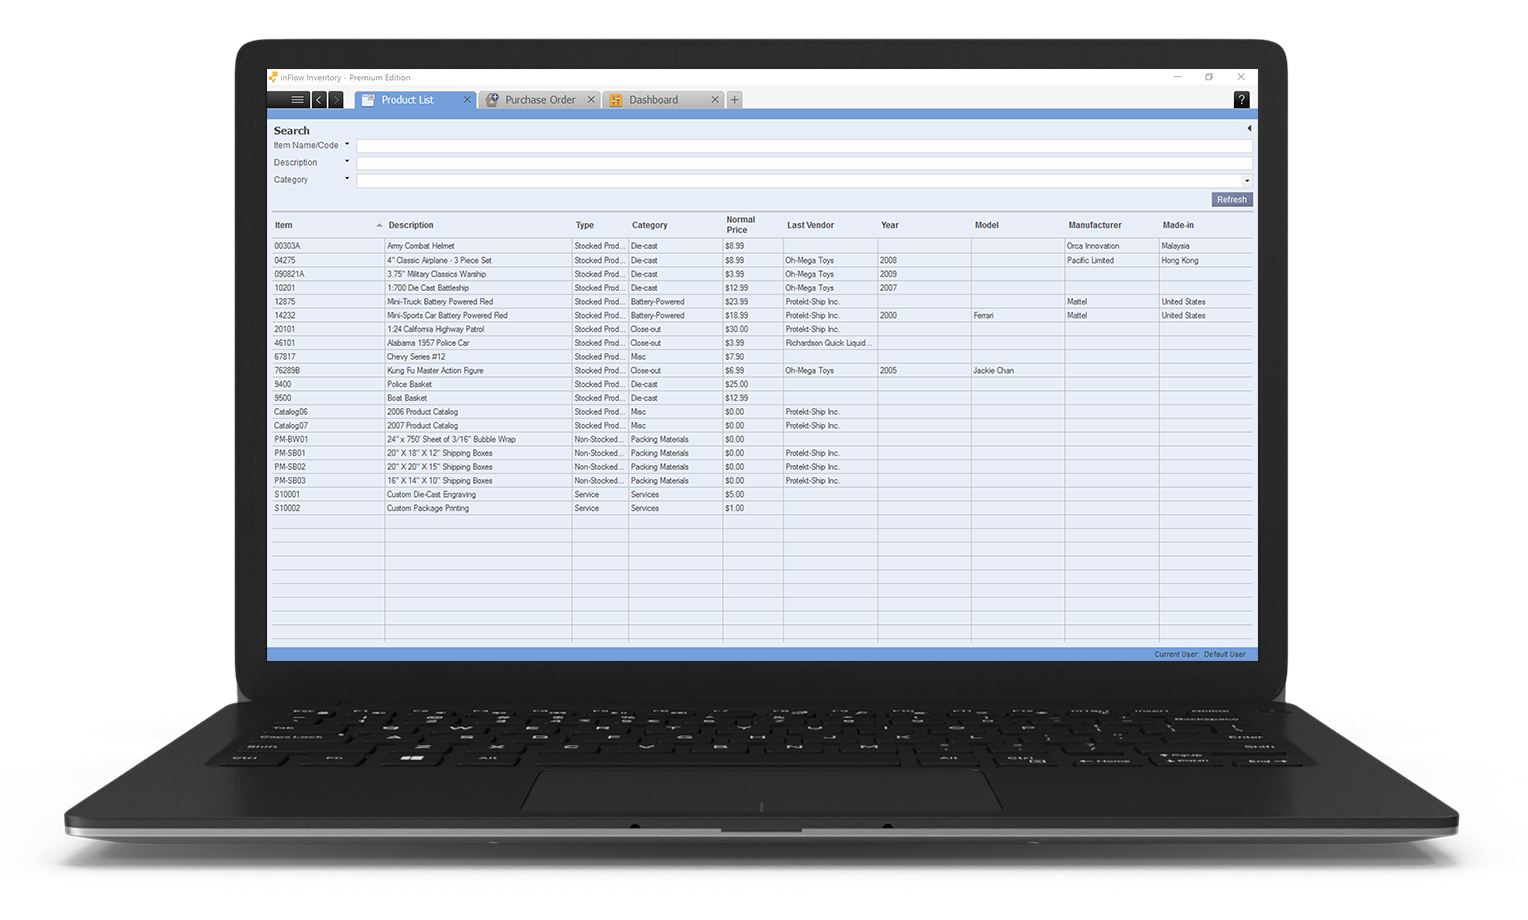Select 'Alabama 1957 Police Car' row

click(762, 343)
